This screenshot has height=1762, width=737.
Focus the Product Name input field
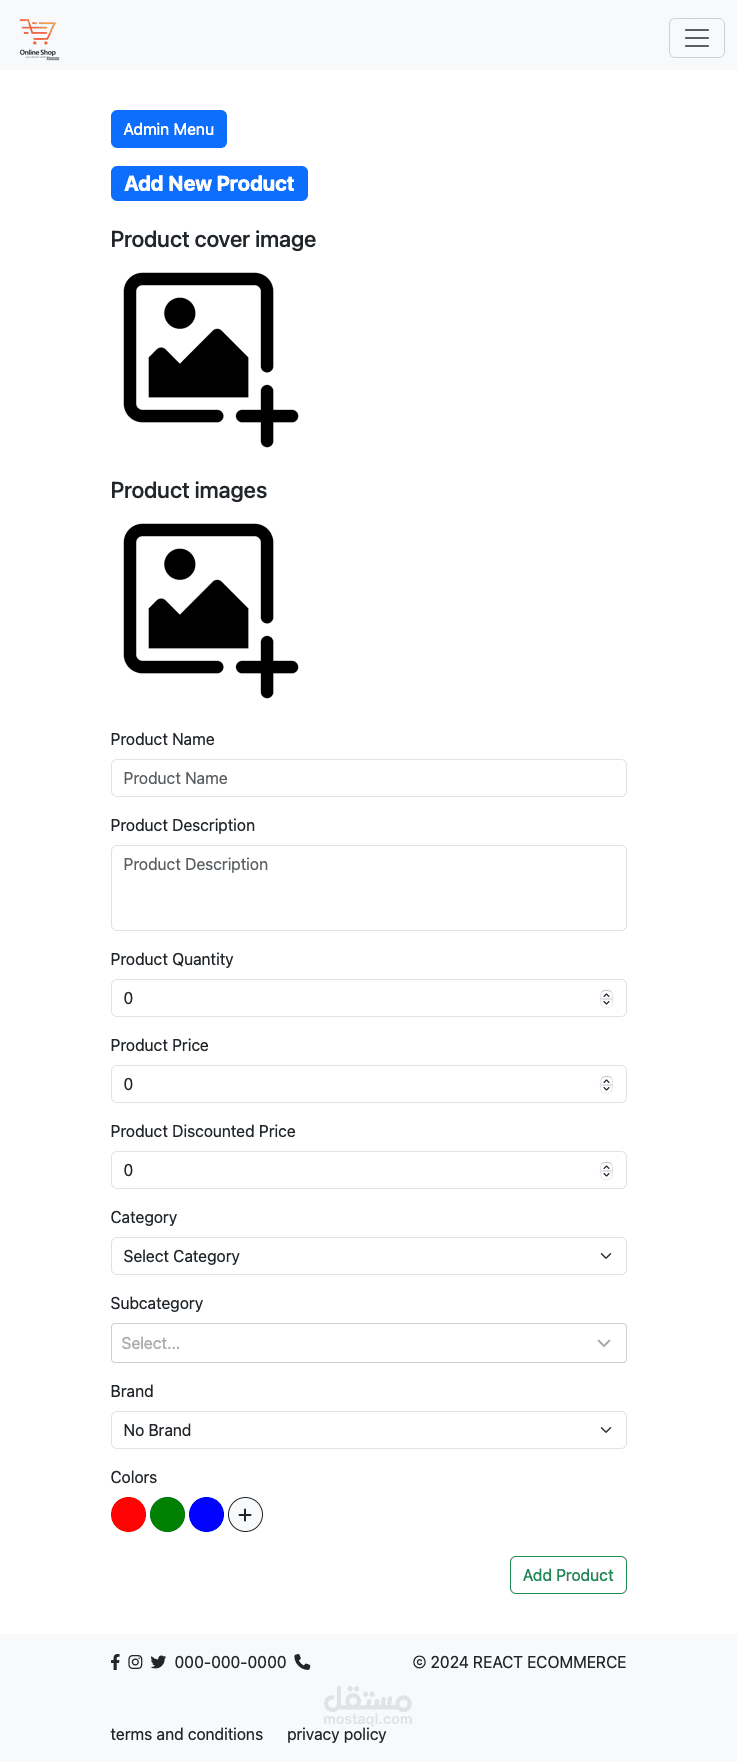pos(368,778)
